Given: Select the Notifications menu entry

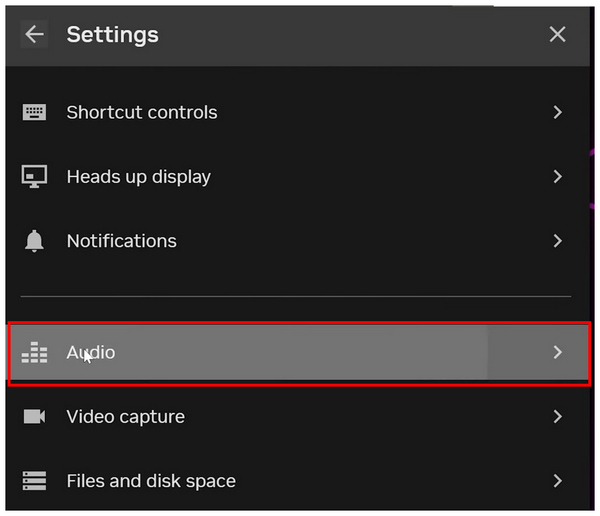Looking at the screenshot, I should pos(121,241).
